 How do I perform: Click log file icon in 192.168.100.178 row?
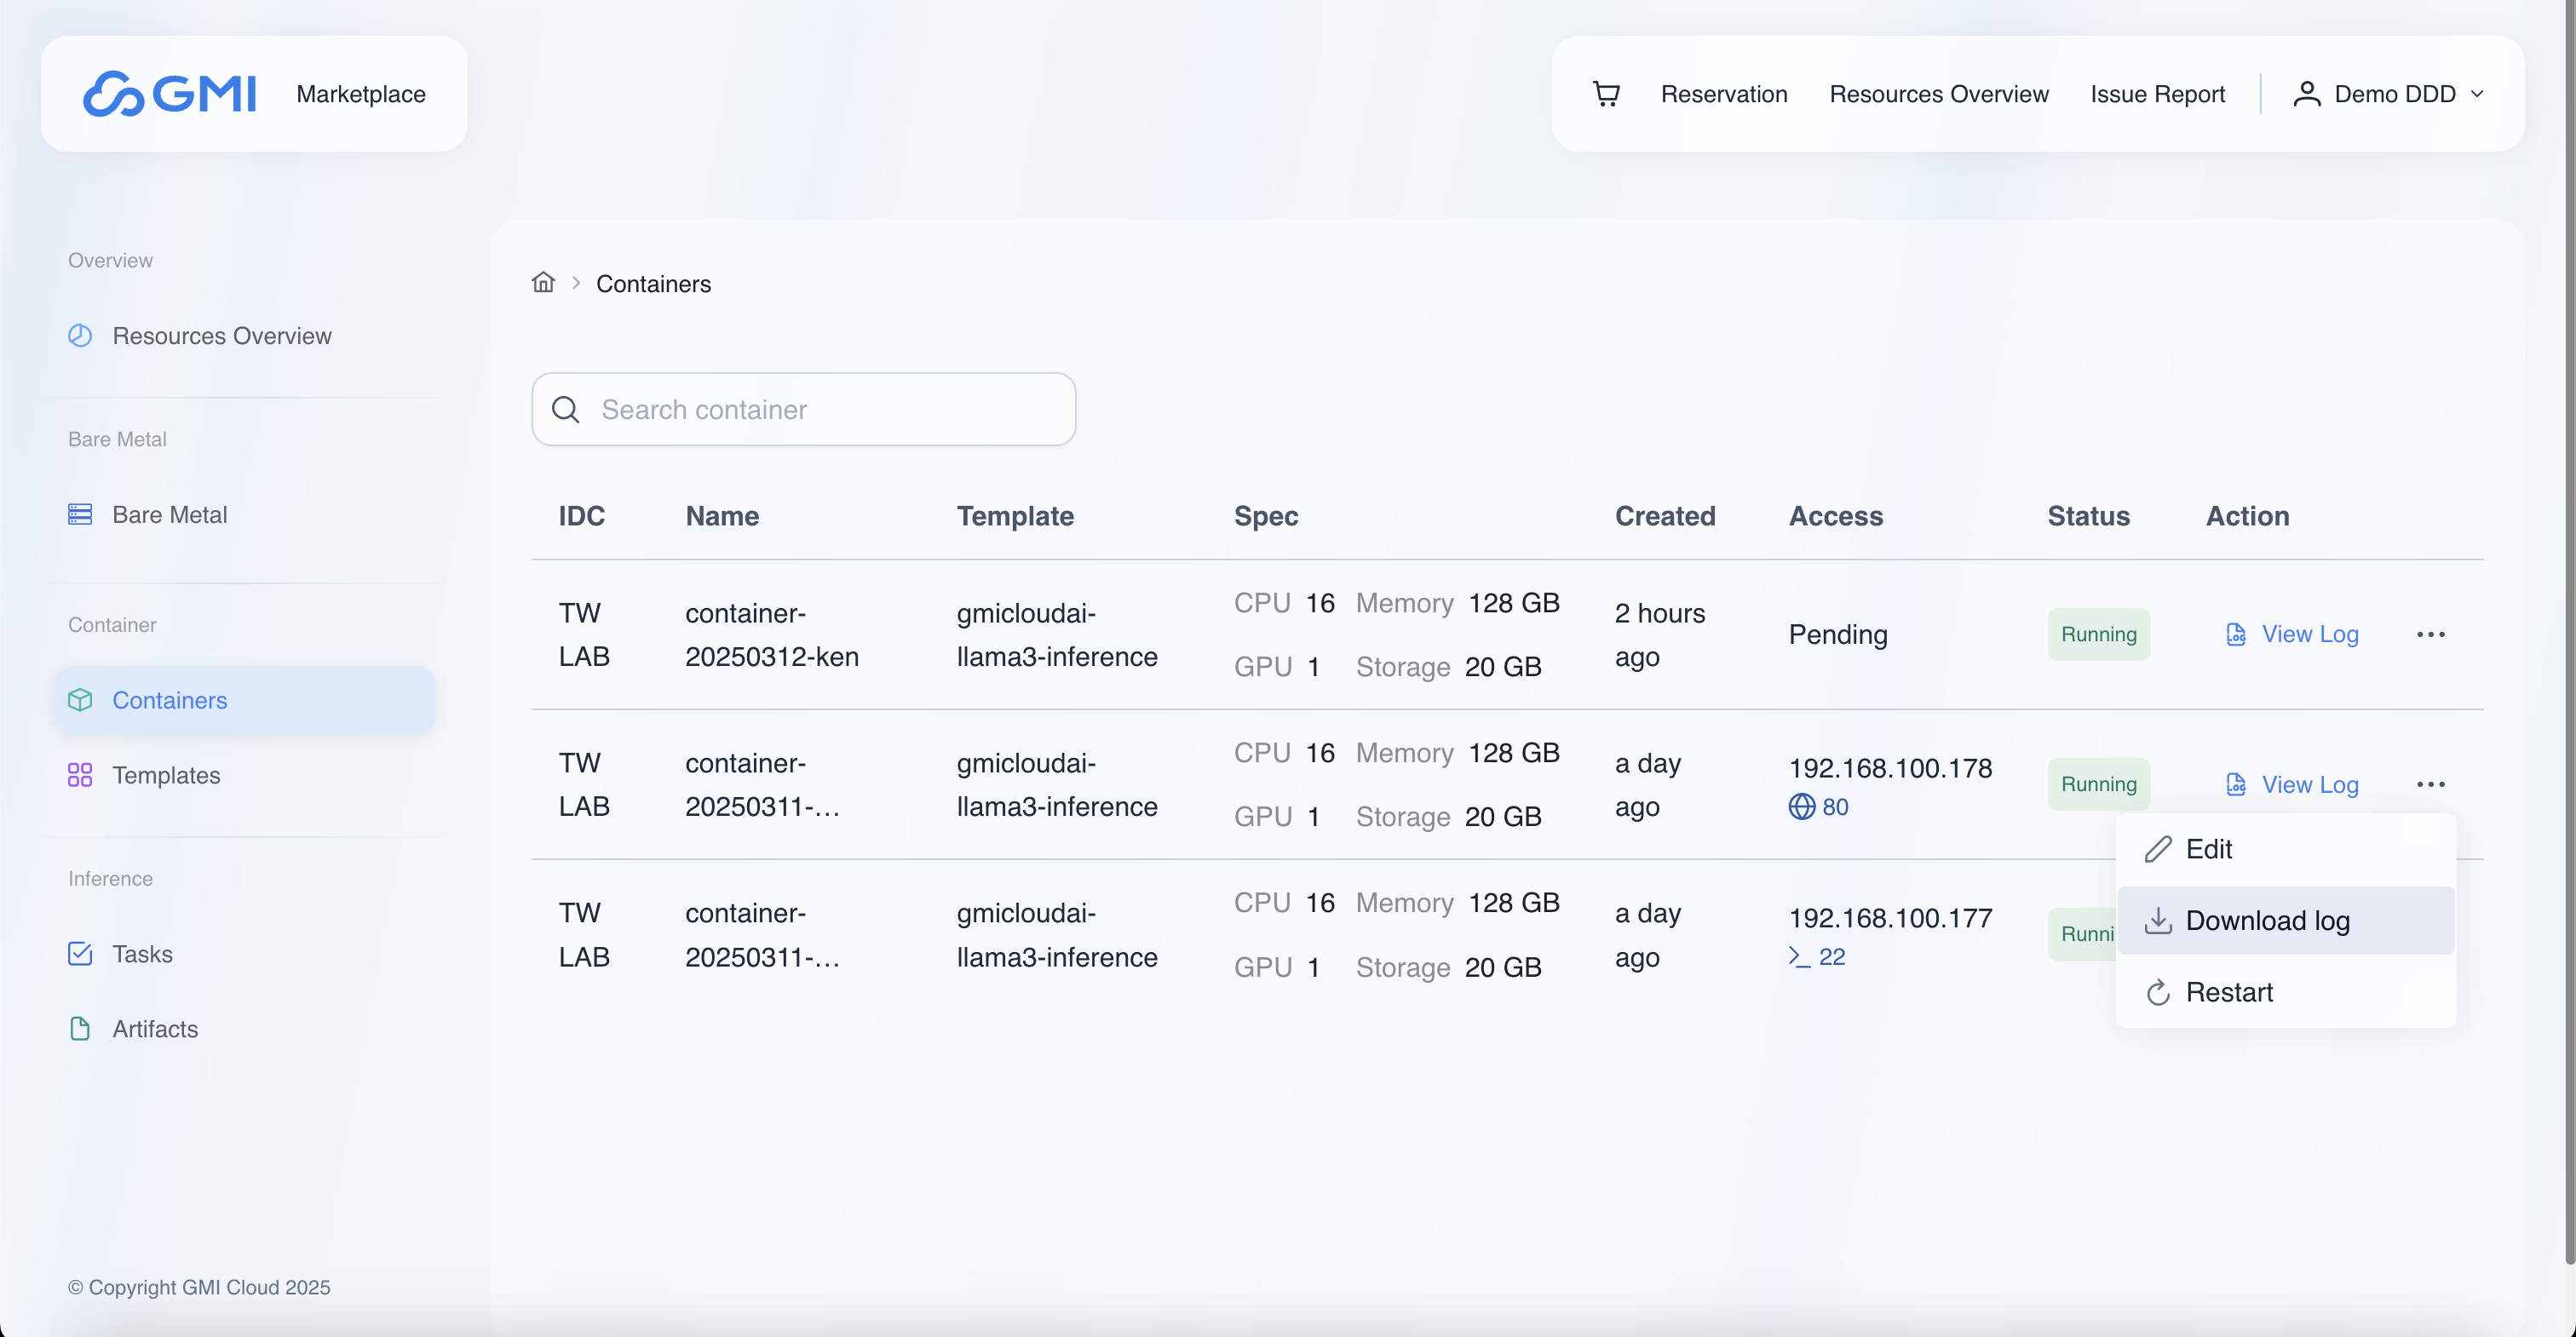[2236, 784]
